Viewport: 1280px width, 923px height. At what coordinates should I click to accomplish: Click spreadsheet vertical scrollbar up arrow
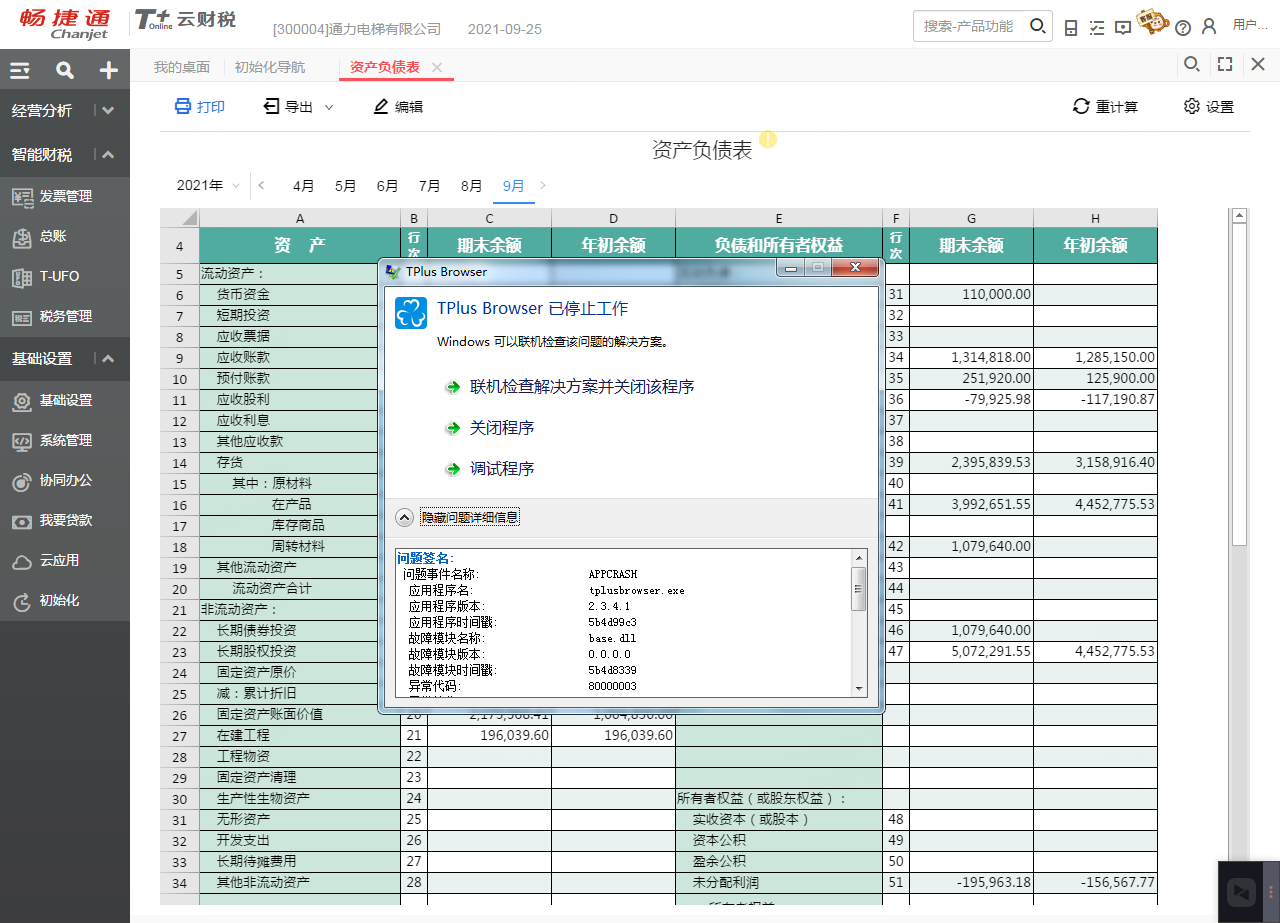[1240, 216]
